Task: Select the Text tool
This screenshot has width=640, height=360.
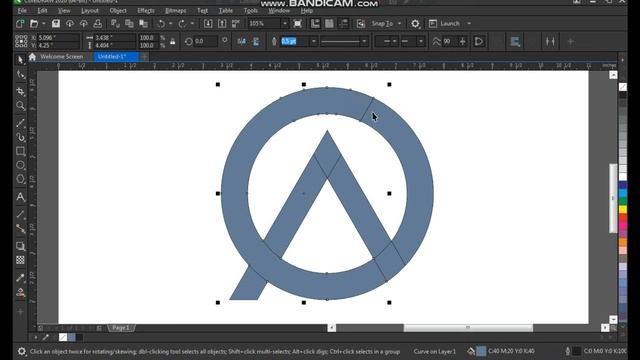Action: coord(20,197)
